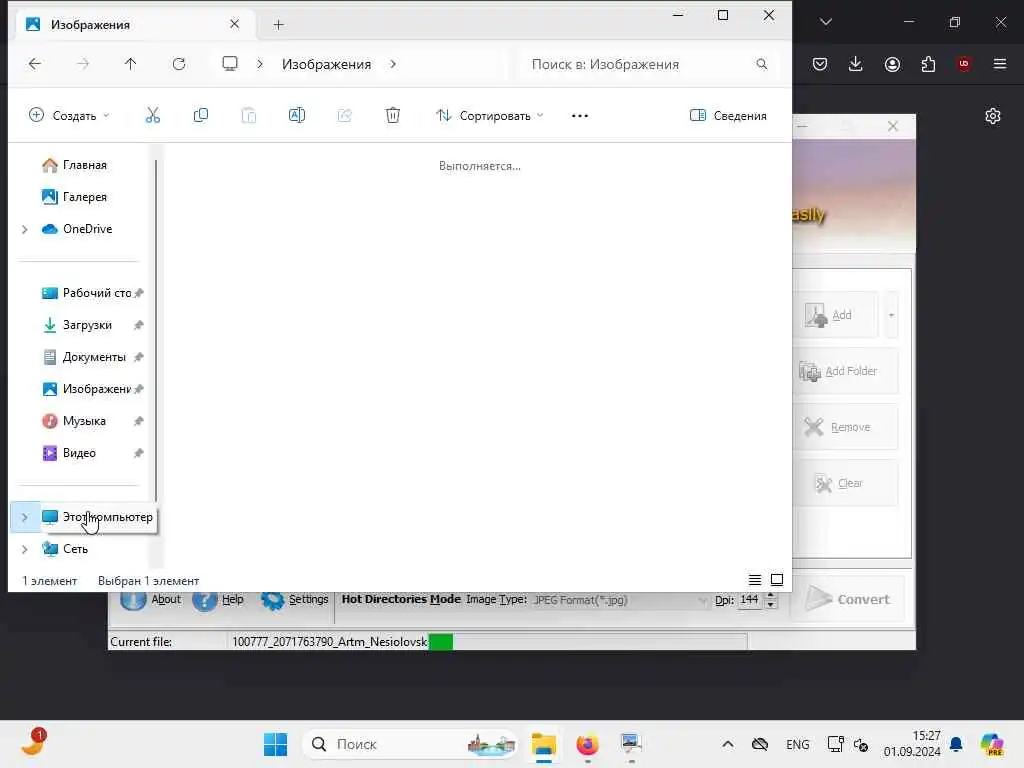Open Help in the converter window
1024x768 pixels.
click(219, 600)
